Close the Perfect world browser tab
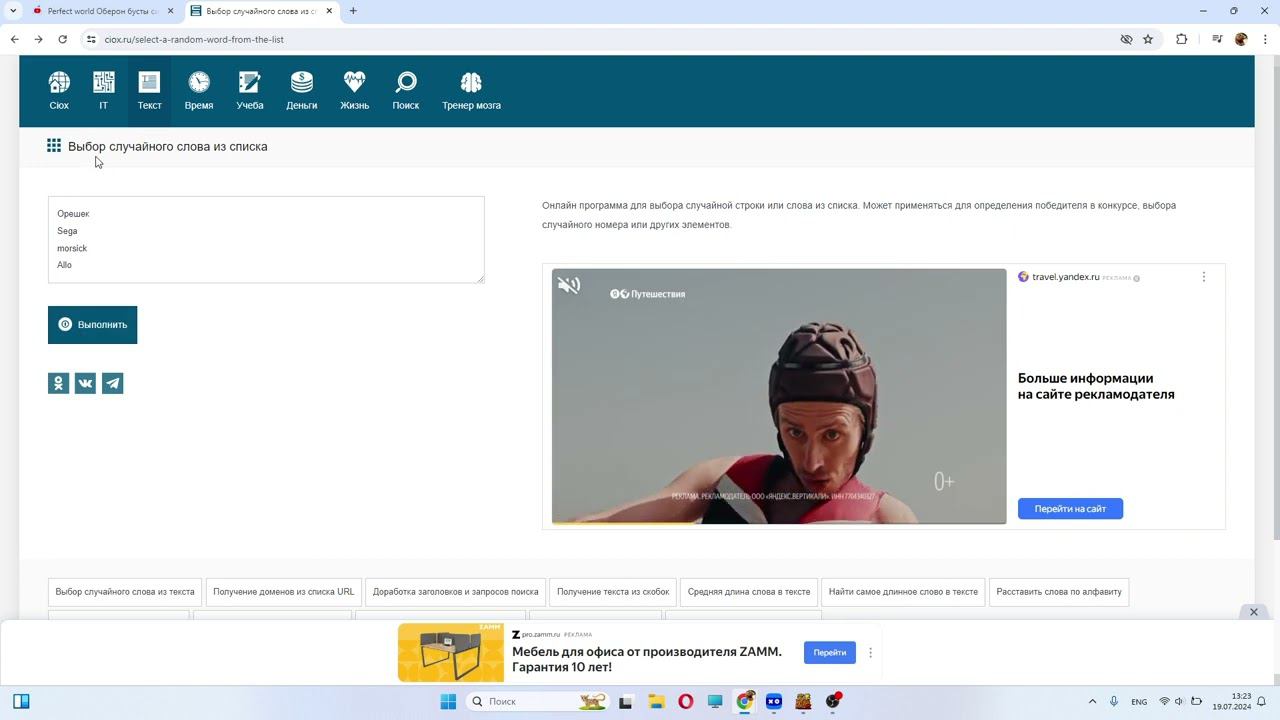The width and height of the screenshot is (1280, 720). [x=170, y=11]
